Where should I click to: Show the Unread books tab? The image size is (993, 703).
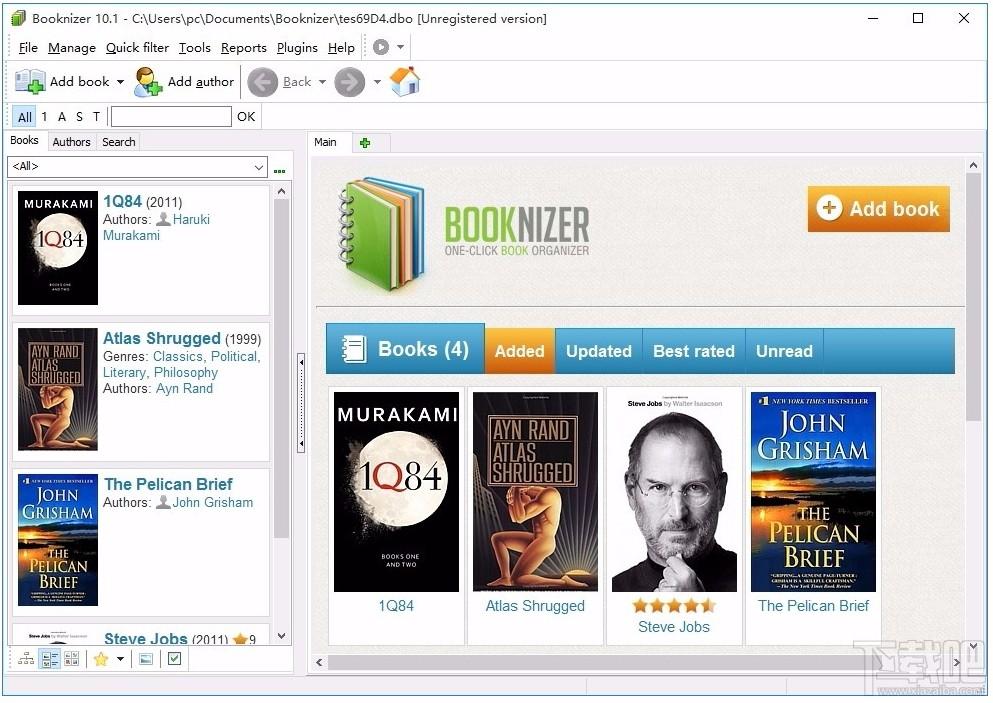click(x=784, y=351)
